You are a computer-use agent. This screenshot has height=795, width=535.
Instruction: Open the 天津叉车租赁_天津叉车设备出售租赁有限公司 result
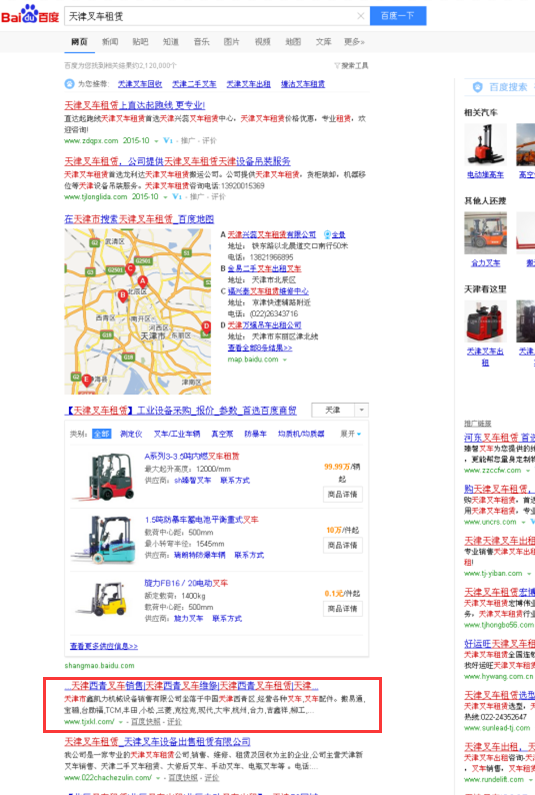(157, 742)
